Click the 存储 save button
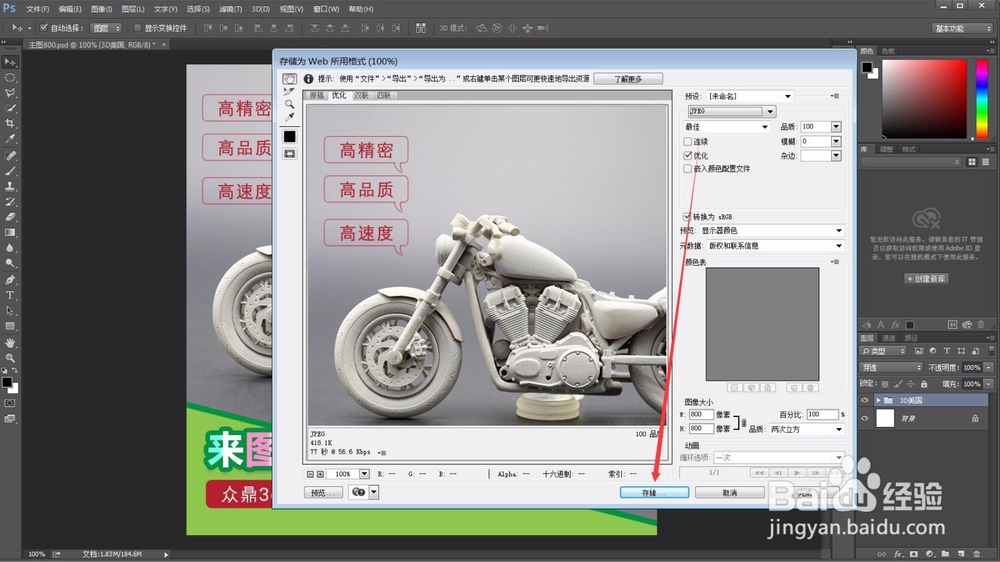The image size is (1000, 562). [654, 493]
